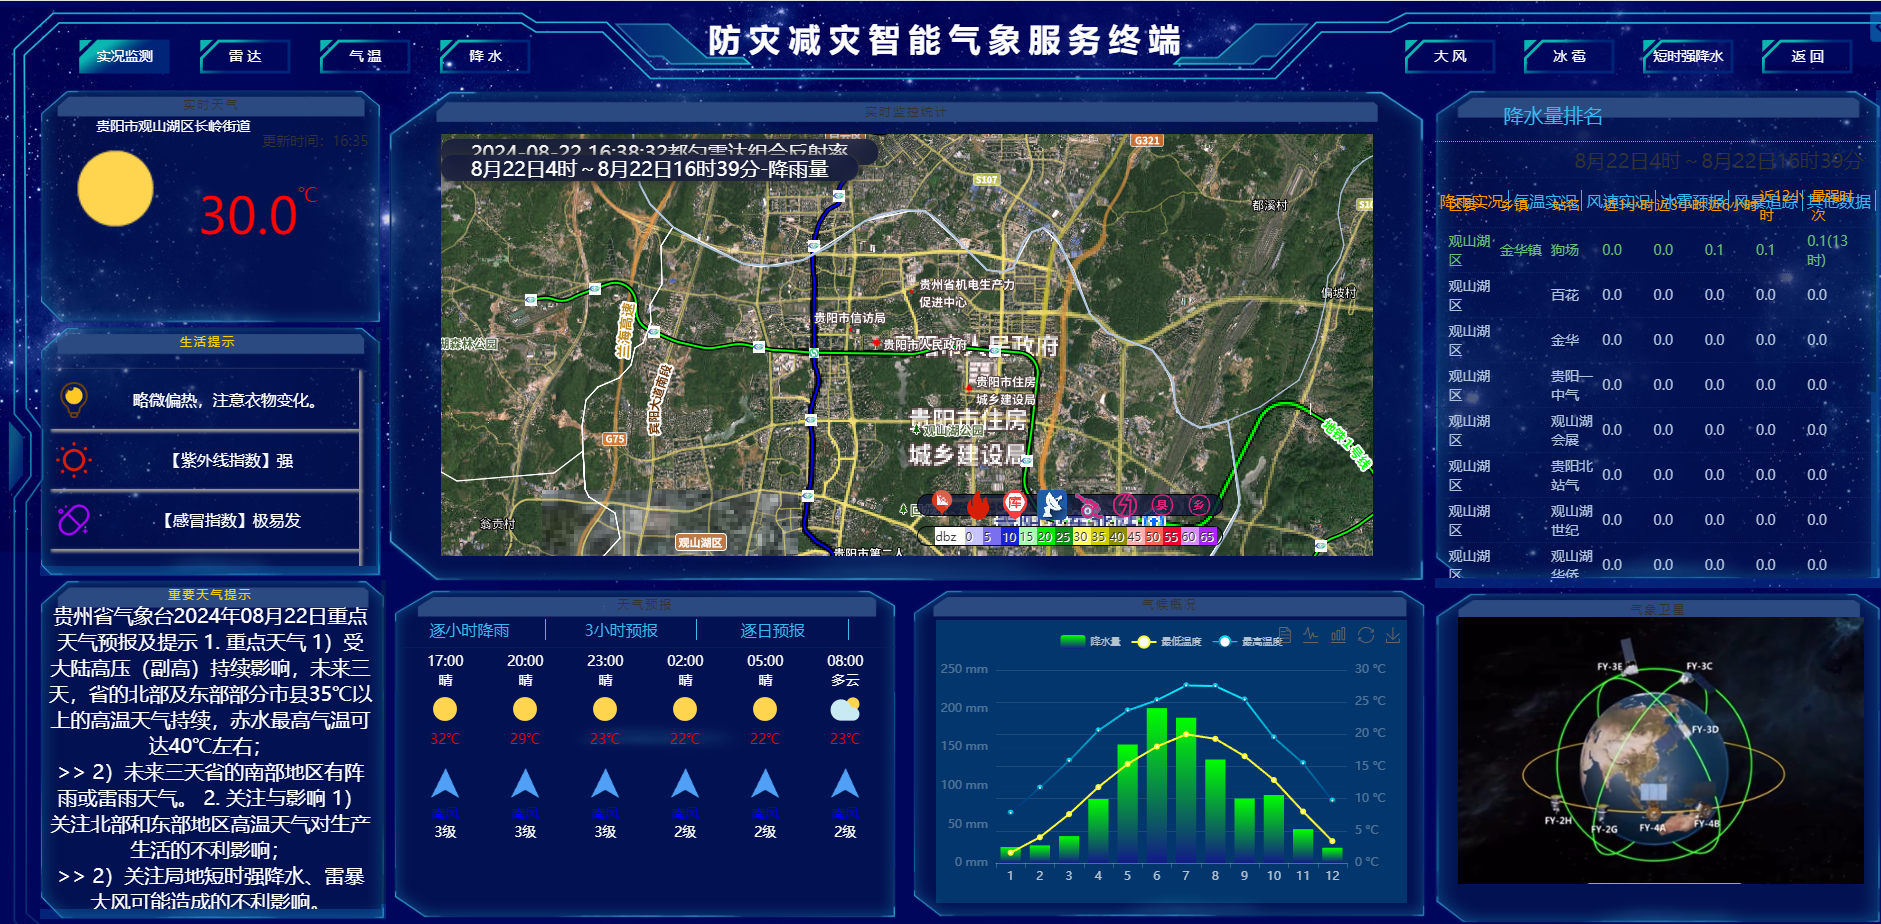Click the 20:00 forecast sun icon

525,709
